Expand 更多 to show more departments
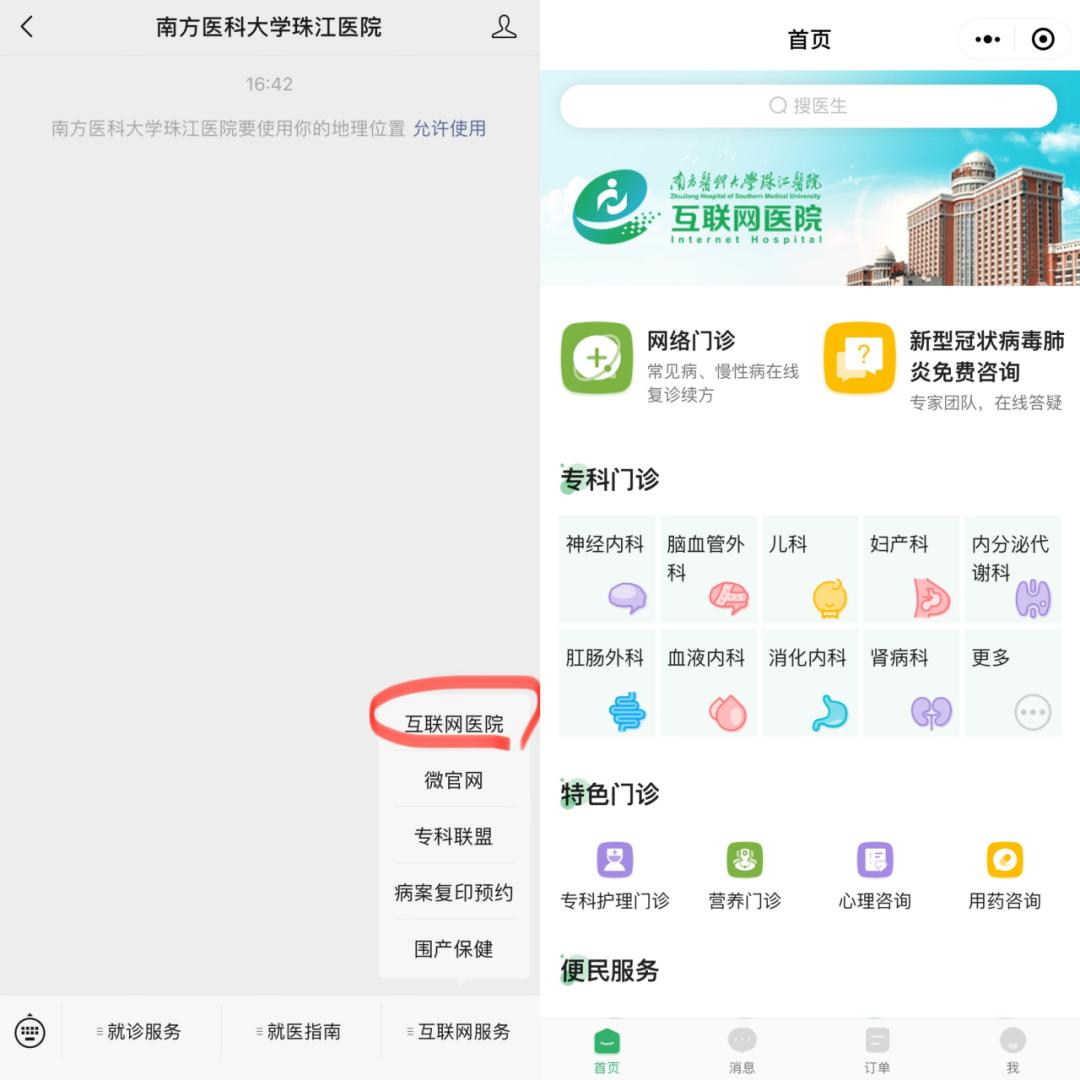Screen dimensions: 1080x1080 click(x=1012, y=685)
